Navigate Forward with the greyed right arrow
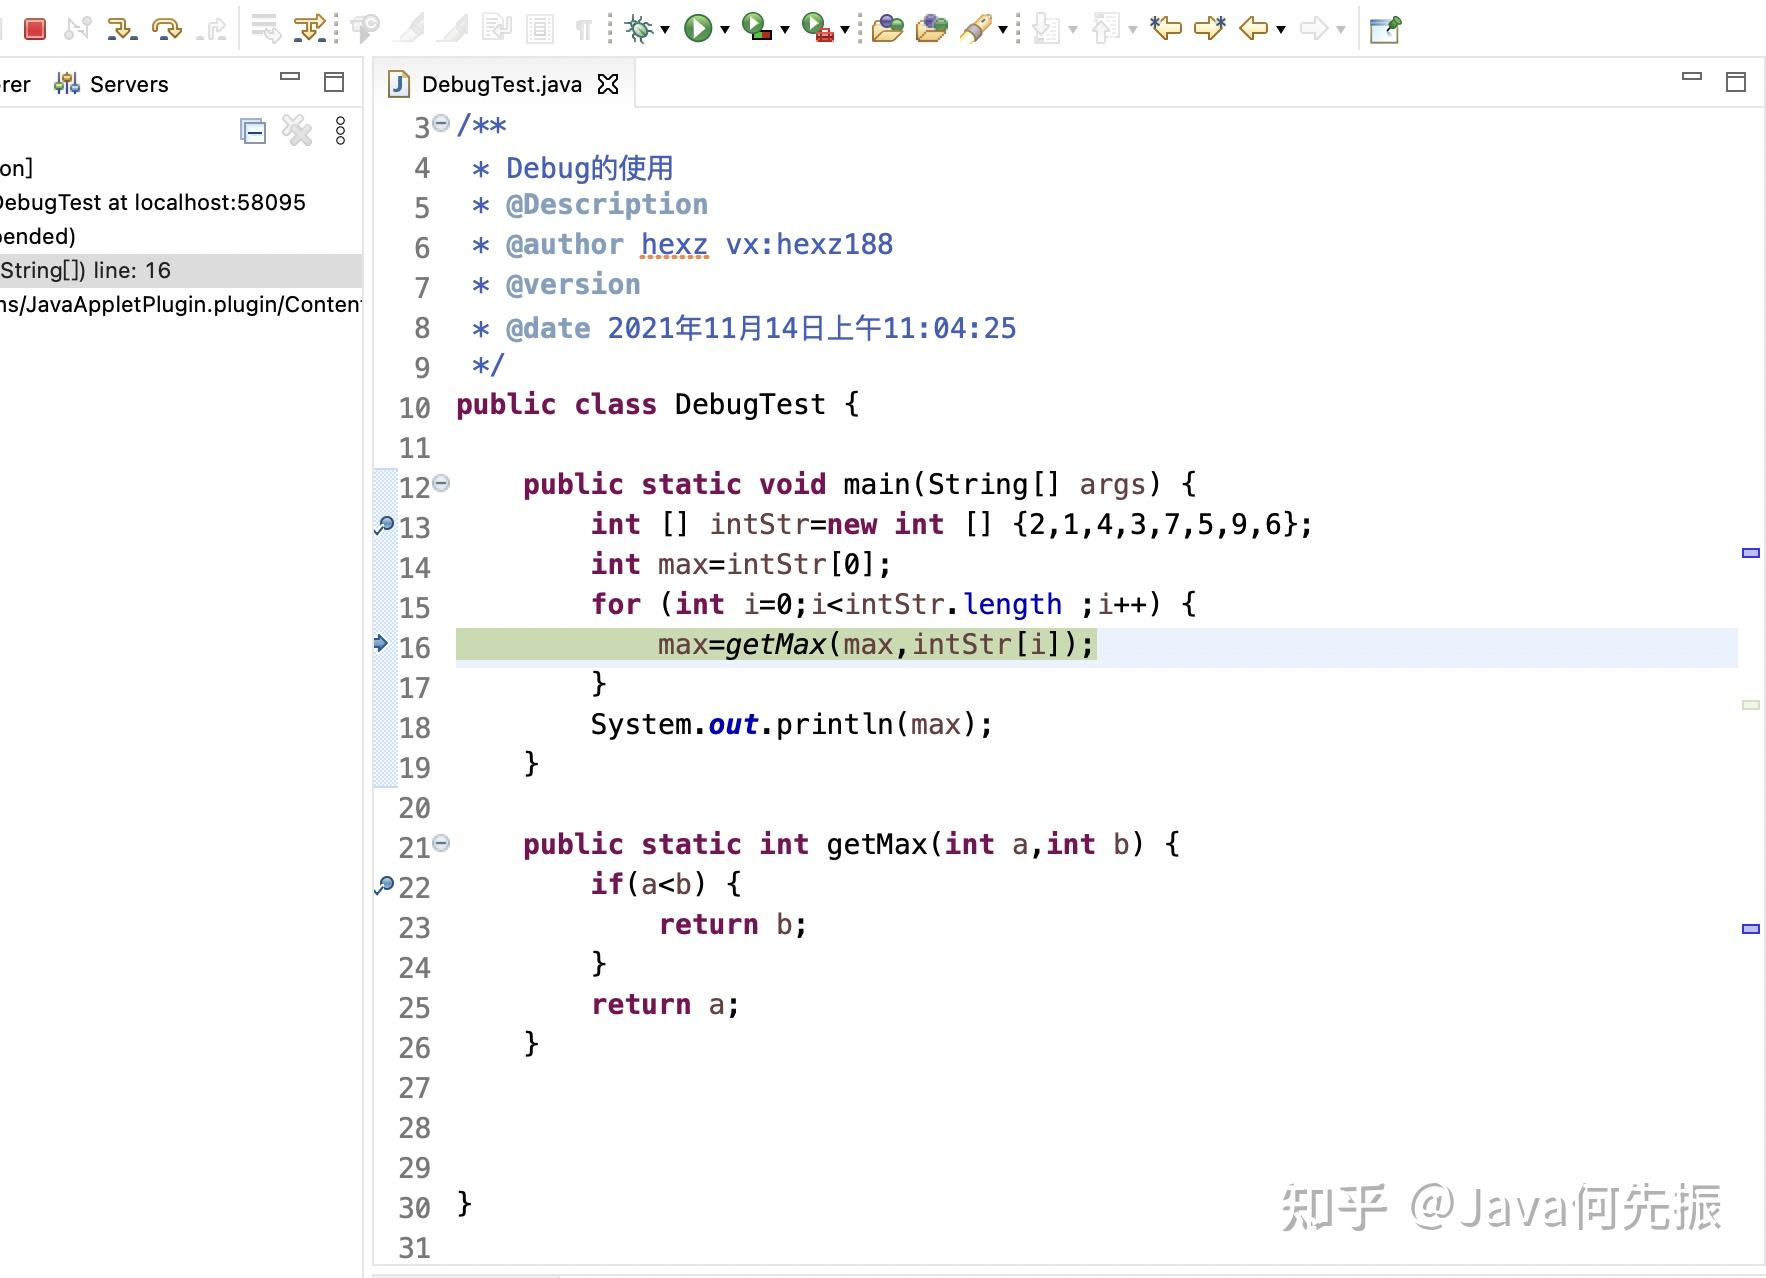Image resolution: width=1766 pixels, height=1278 pixels. pyautogui.click(x=1313, y=29)
